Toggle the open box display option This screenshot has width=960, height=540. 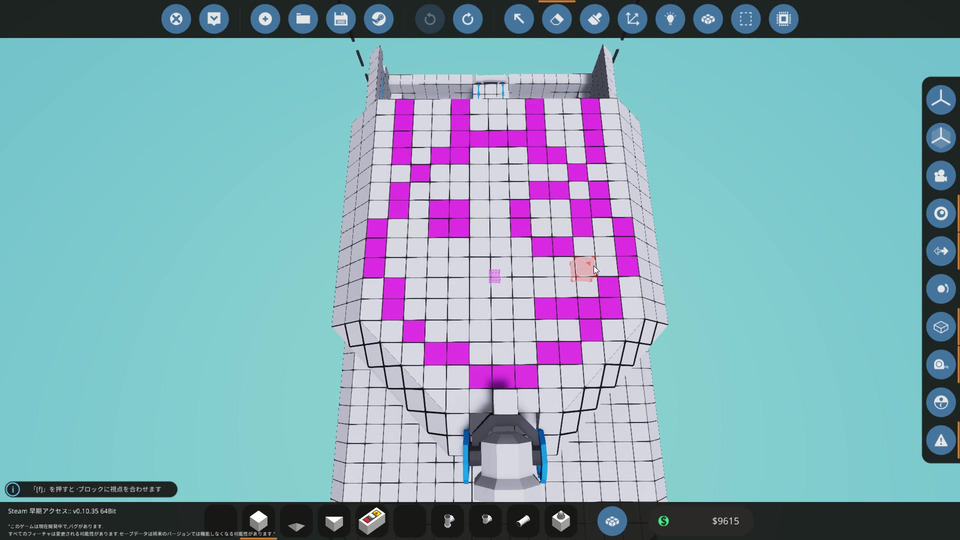click(x=940, y=327)
